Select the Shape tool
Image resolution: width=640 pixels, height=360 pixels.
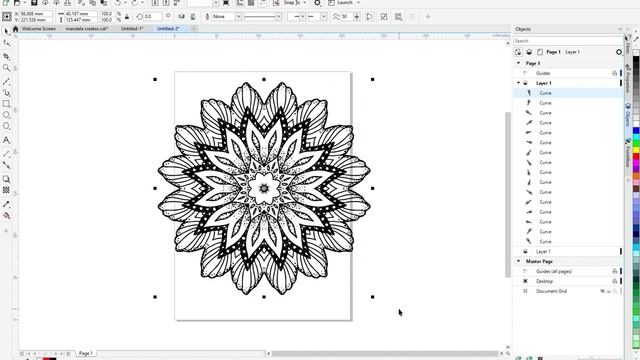(x=6, y=43)
